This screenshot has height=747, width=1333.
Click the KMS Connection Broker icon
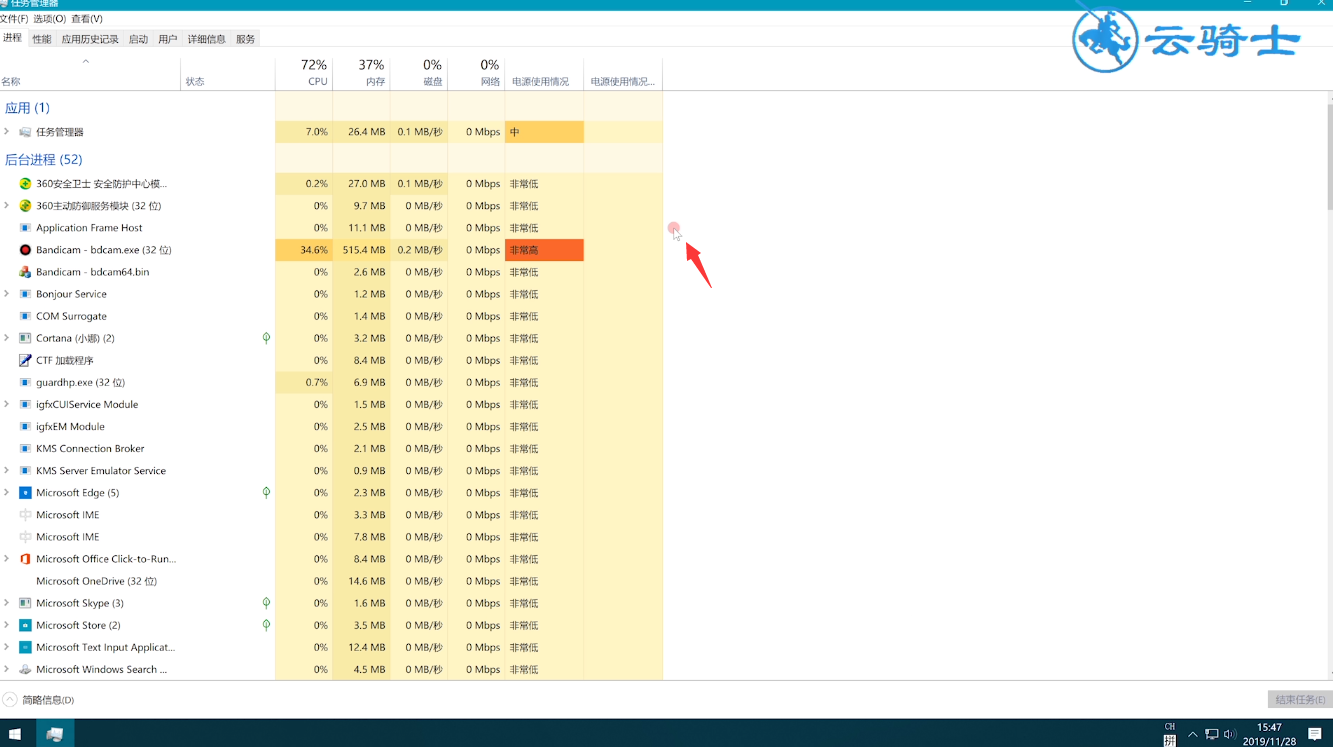click(25, 448)
